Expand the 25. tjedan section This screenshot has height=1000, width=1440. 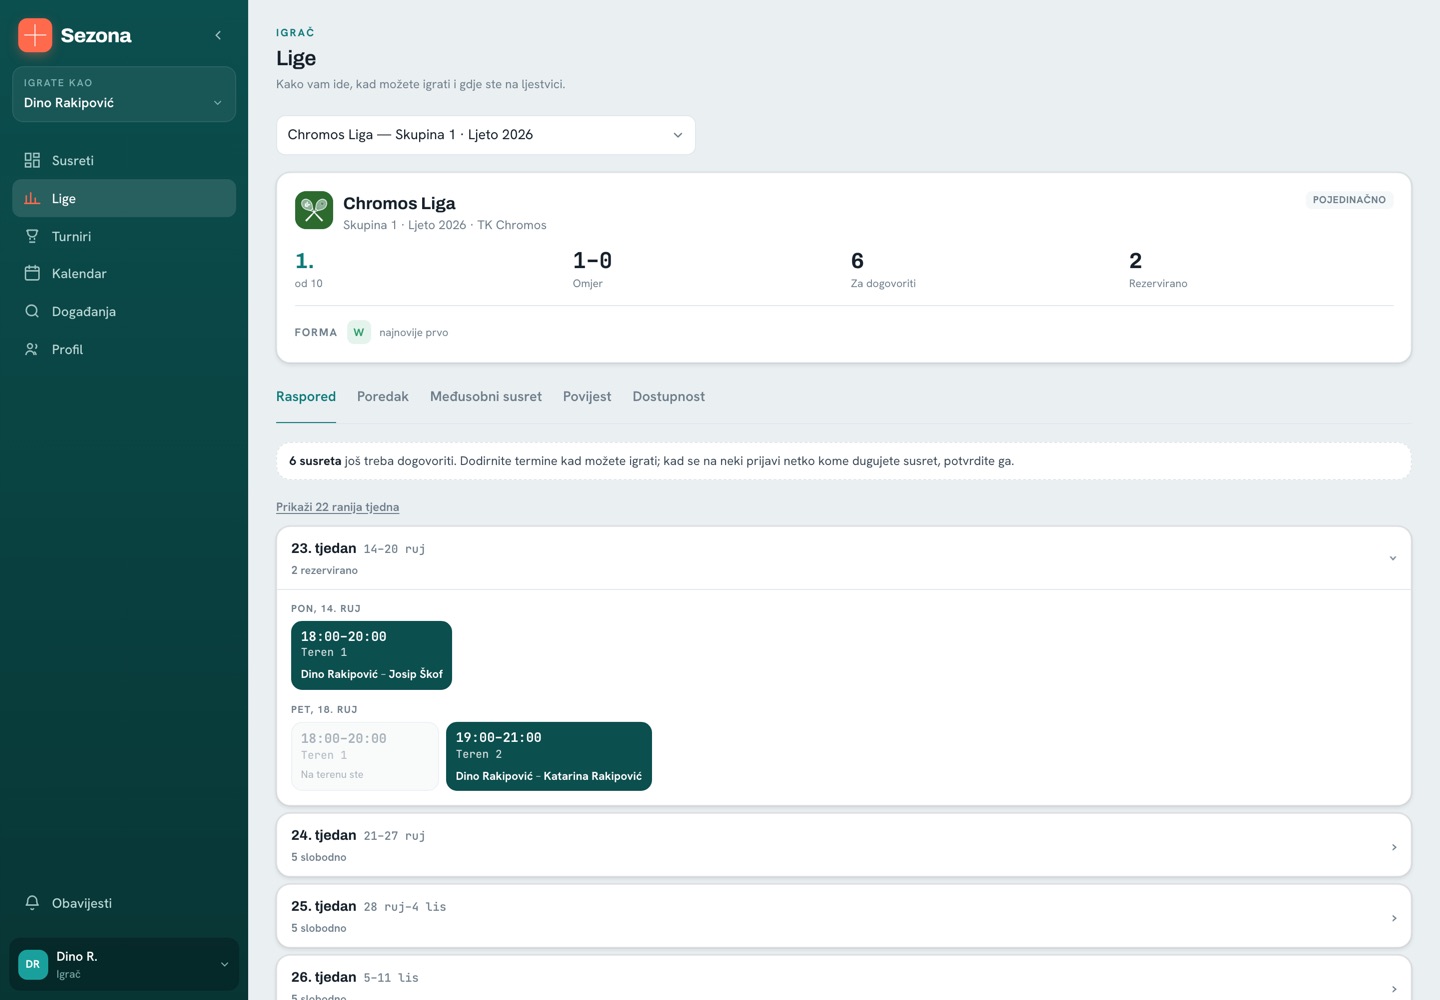[844, 916]
